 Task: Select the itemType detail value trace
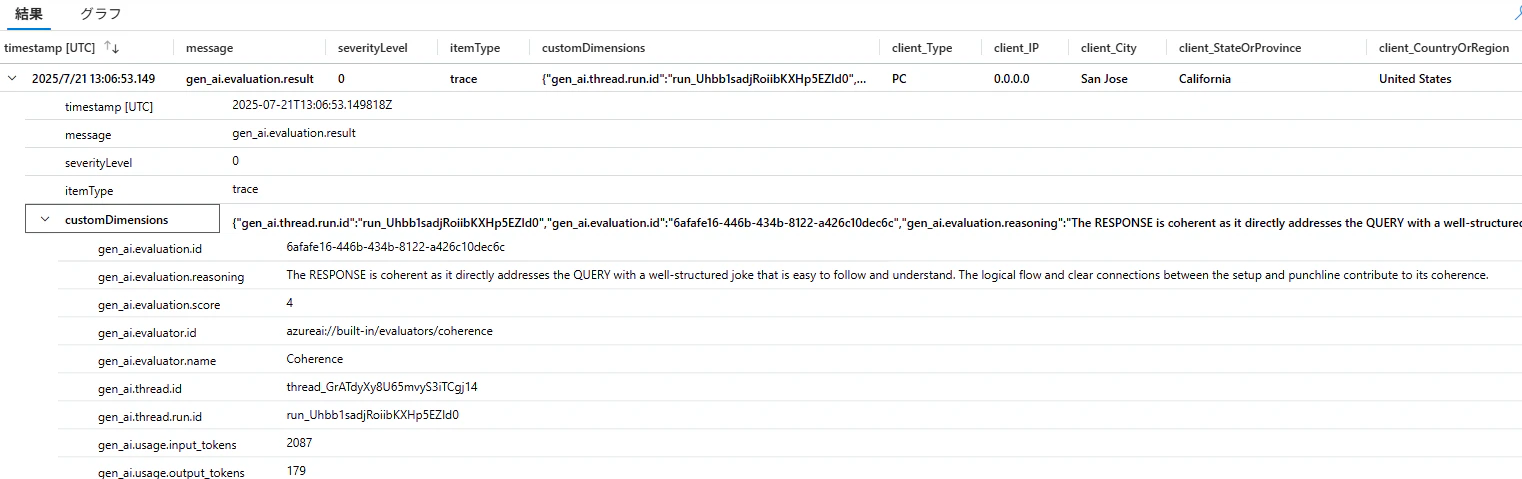click(245, 189)
